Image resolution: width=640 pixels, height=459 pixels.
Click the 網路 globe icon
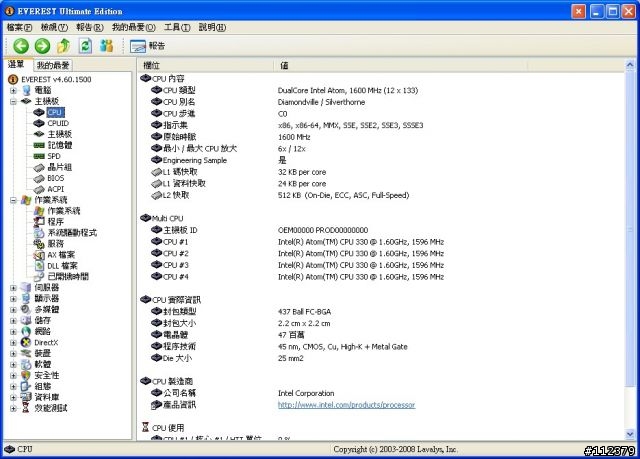click(26, 332)
